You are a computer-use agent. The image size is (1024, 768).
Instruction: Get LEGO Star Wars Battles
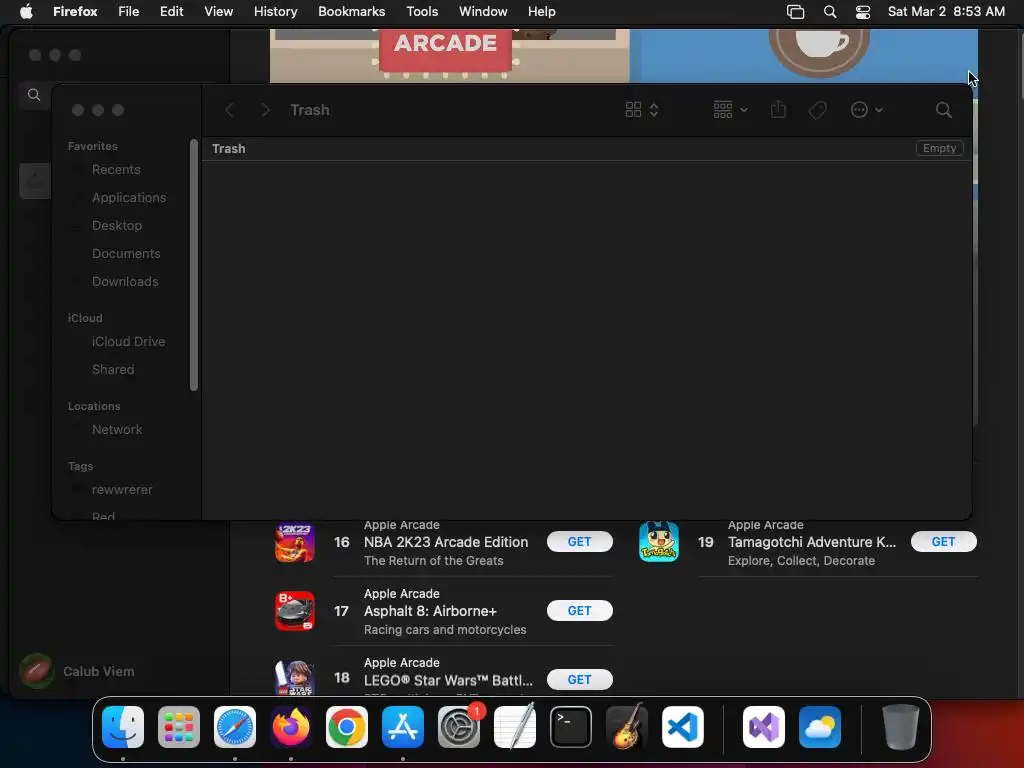coord(579,679)
